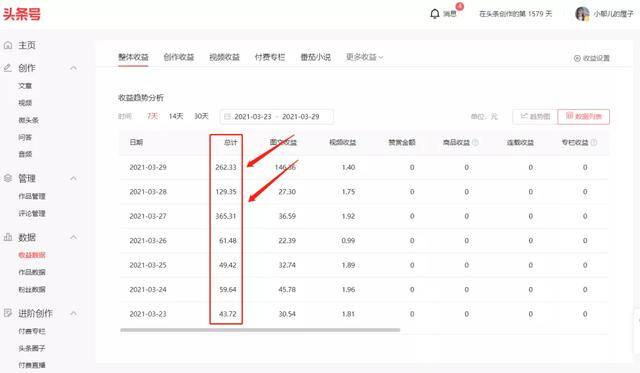
Task: Open 文章 under 创作
Action: pyautogui.click(x=25, y=86)
